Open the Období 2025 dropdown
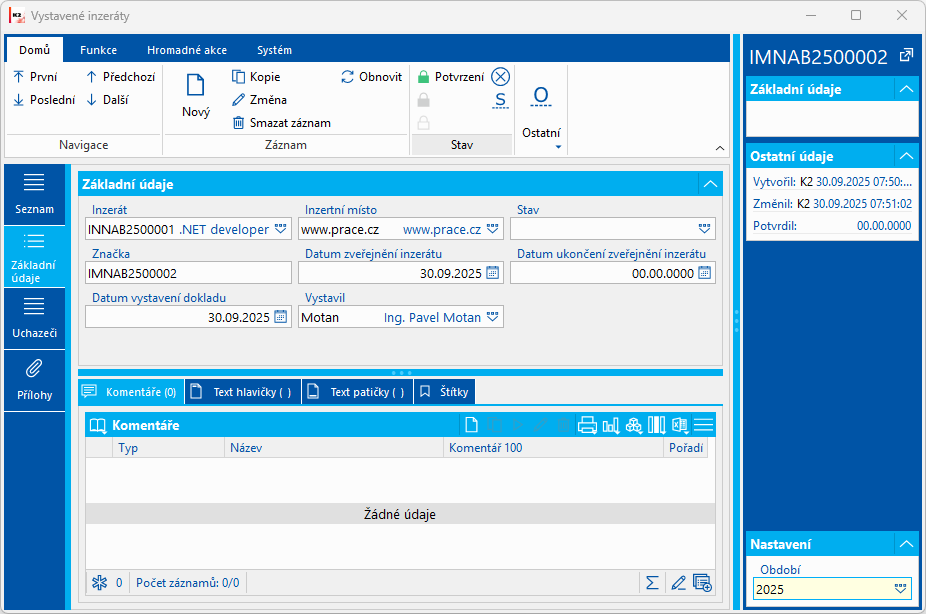The height and width of the screenshot is (614, 926). (x=900, y=589)
